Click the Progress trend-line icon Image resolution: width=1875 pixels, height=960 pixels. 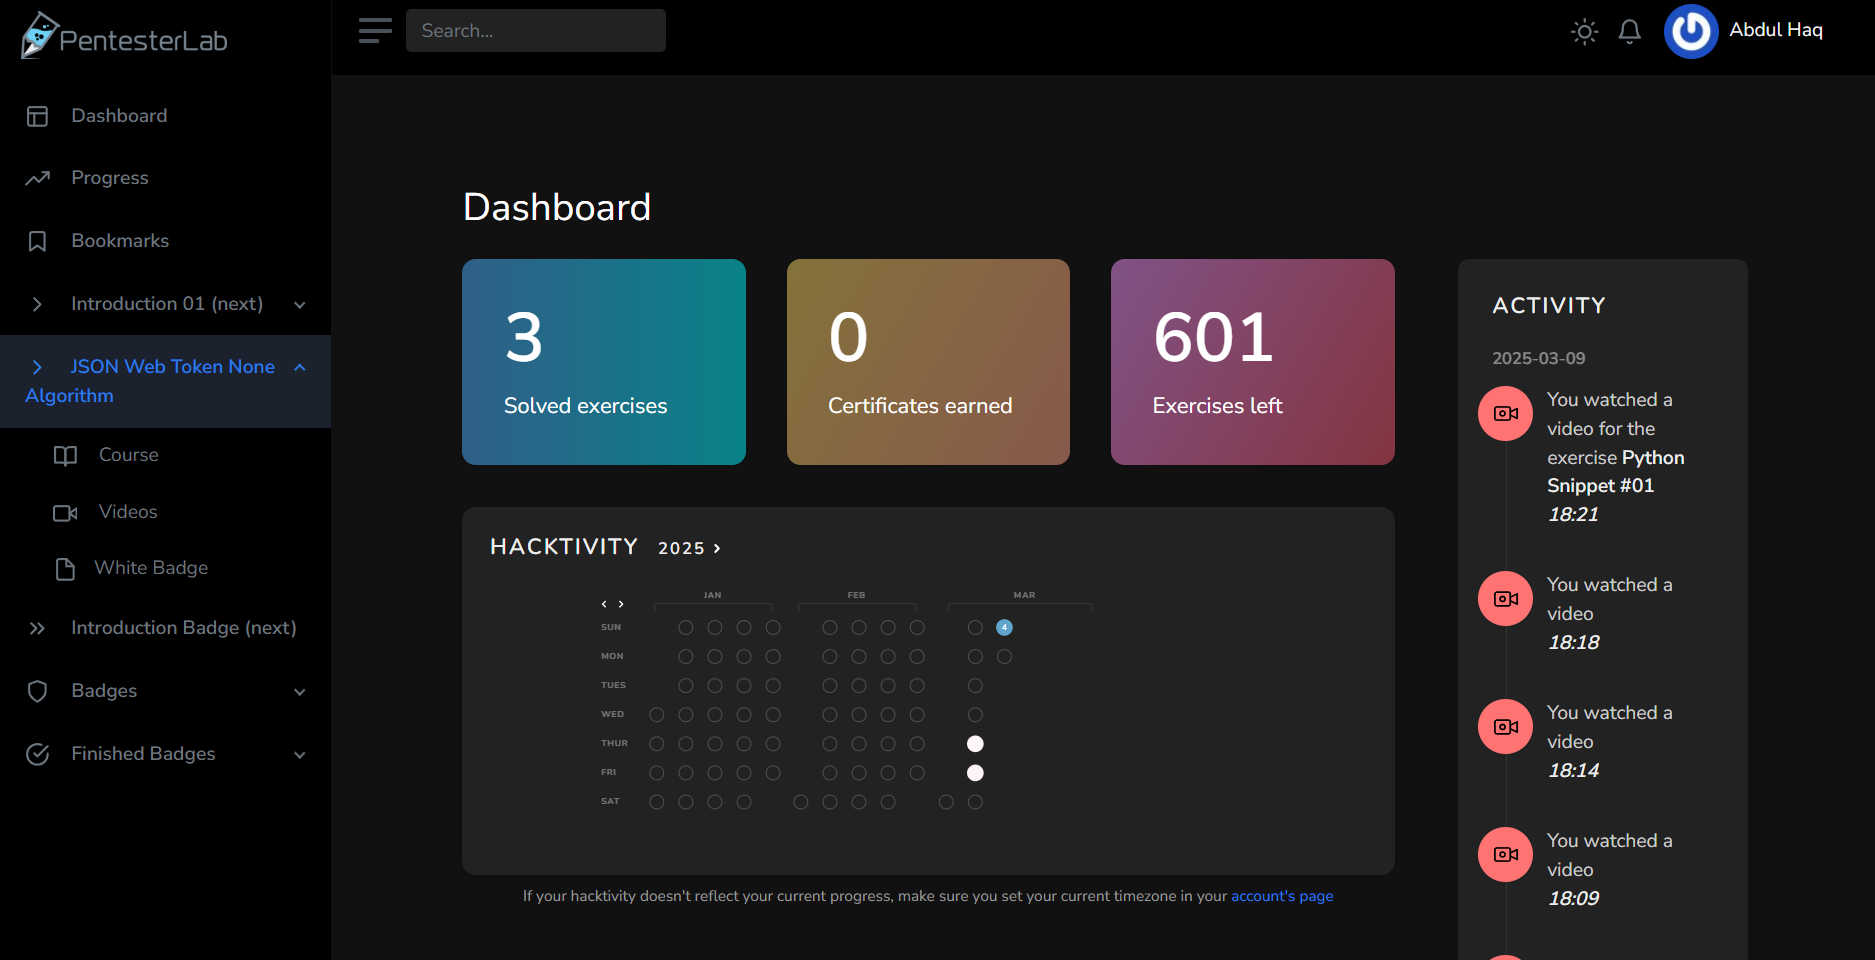pyautogui.click(x=38, y=178)
